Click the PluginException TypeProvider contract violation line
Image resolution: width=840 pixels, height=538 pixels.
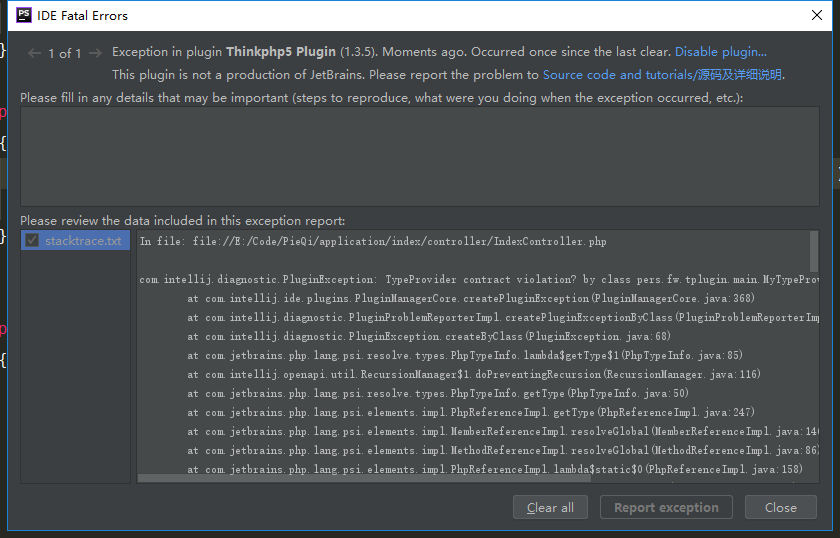coord(479,279)
